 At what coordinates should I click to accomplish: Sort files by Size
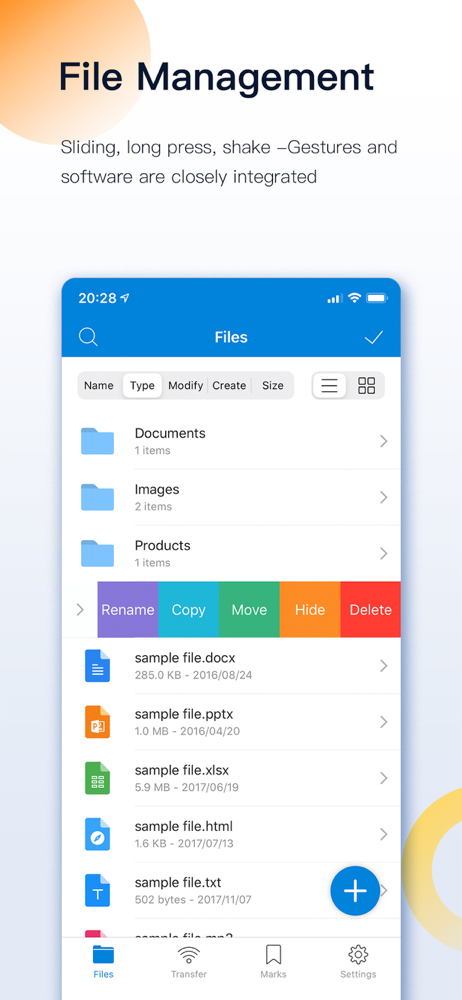pos(272,385)
